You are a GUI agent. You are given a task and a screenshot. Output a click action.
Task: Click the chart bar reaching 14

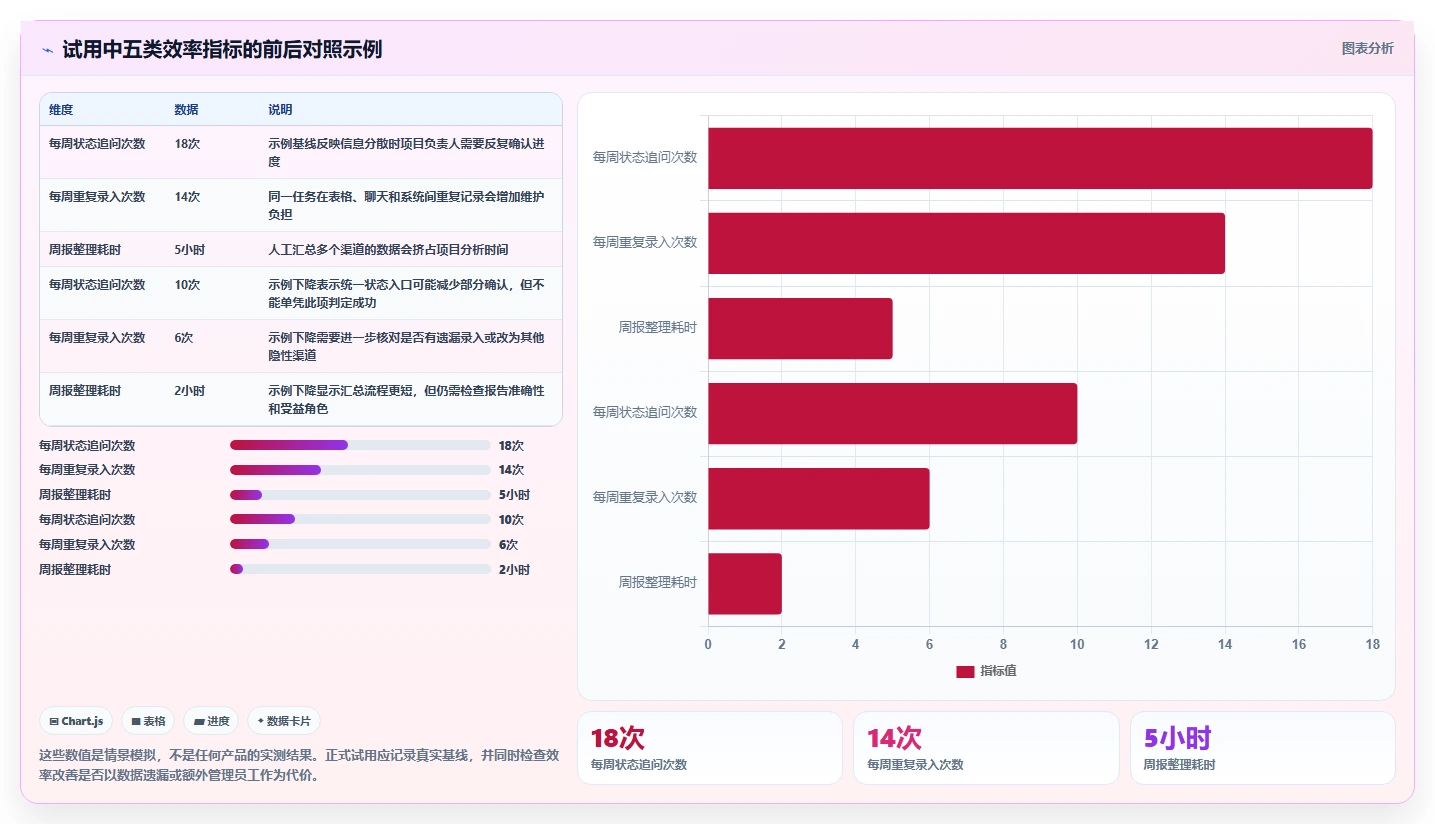tap(966, 243)
